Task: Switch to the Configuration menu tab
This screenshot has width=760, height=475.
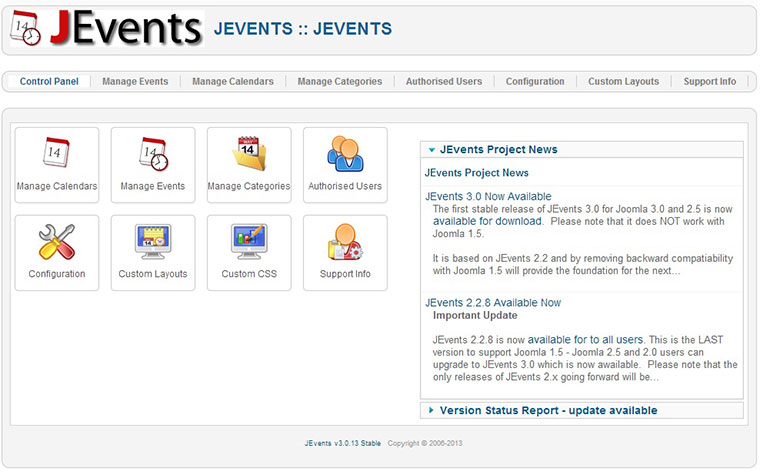Action: point(535,81)
